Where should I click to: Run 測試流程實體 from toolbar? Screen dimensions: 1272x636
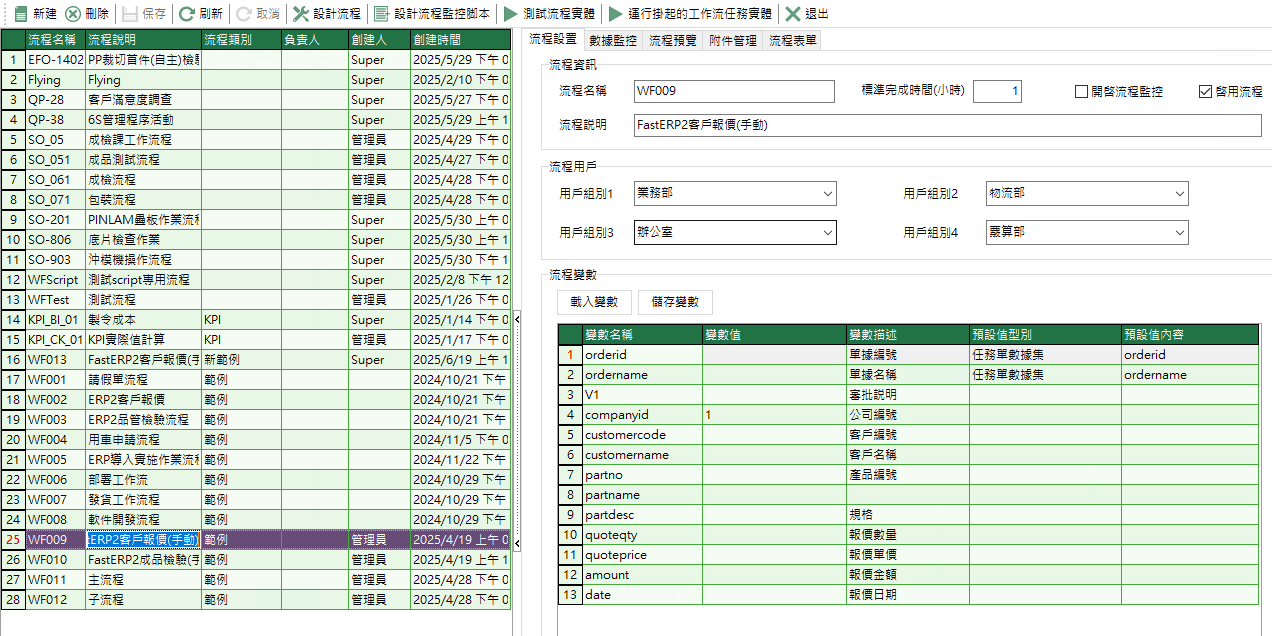[549, 14]
